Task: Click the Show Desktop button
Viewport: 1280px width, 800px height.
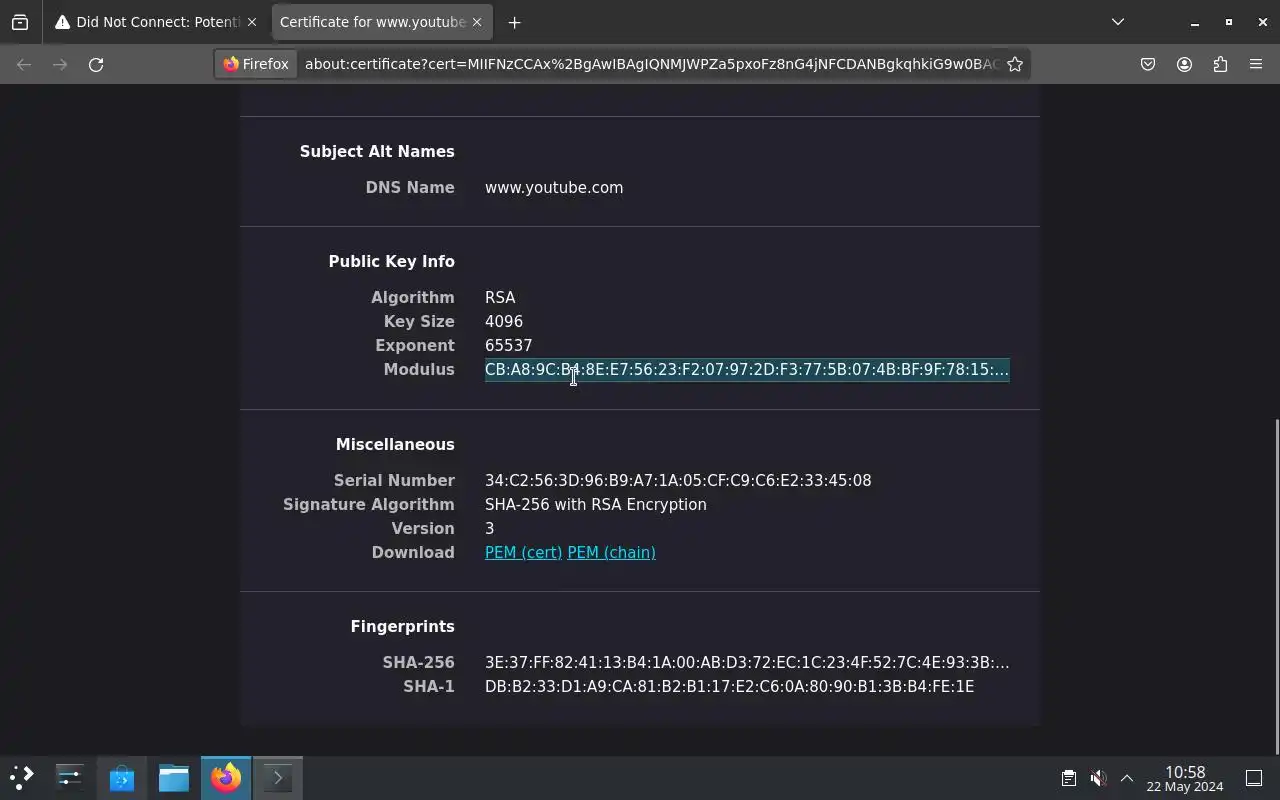Action: click(x=1254, y=778)
